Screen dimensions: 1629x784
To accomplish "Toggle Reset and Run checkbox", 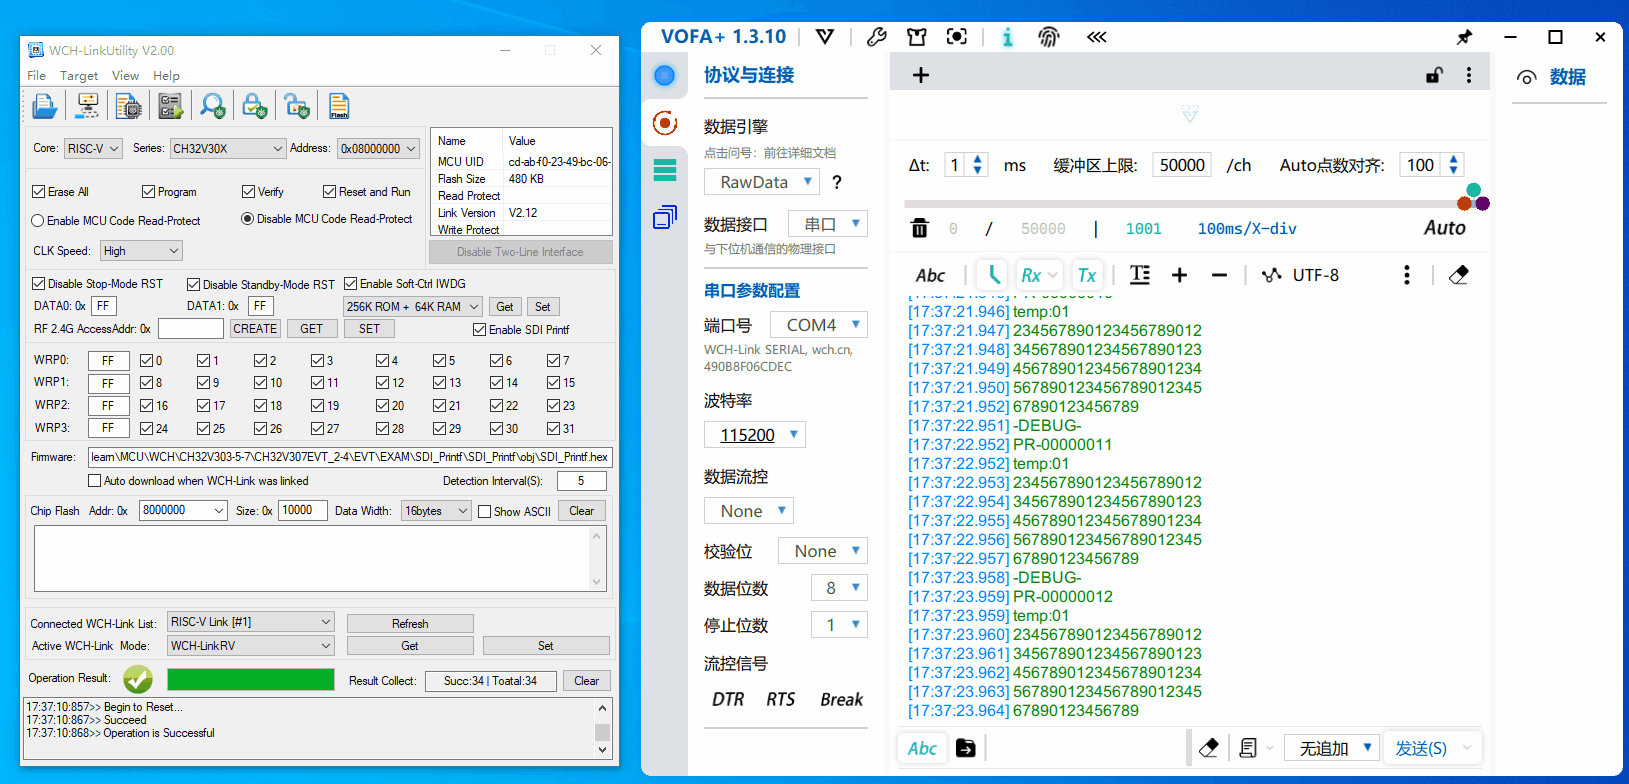I will [x=329, y=192].
